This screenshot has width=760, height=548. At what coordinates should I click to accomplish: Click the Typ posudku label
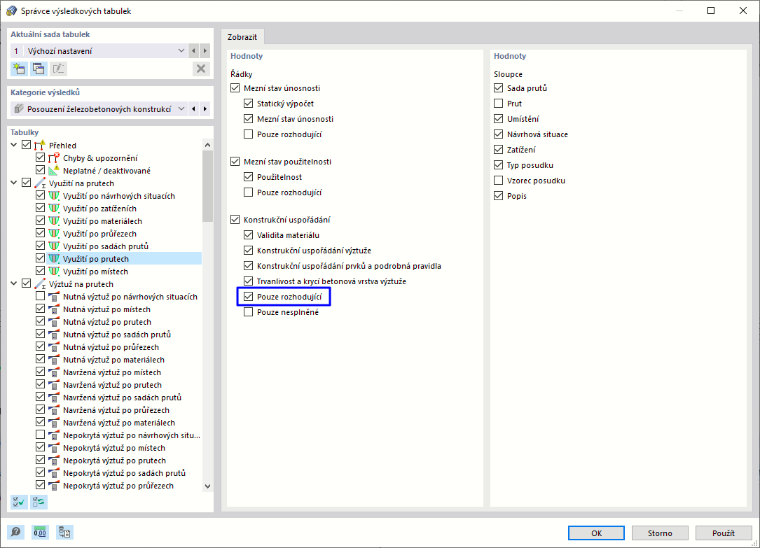coord(530,165)
